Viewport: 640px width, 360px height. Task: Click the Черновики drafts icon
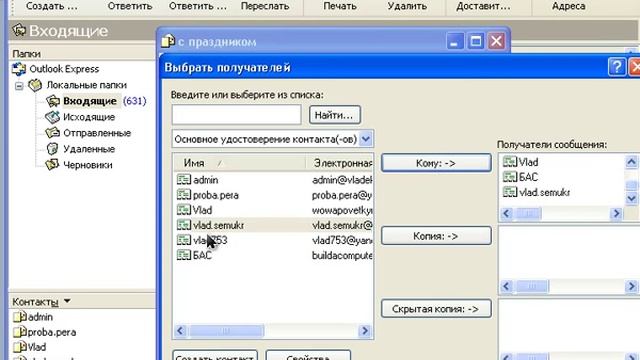click(x=53, y=165)
